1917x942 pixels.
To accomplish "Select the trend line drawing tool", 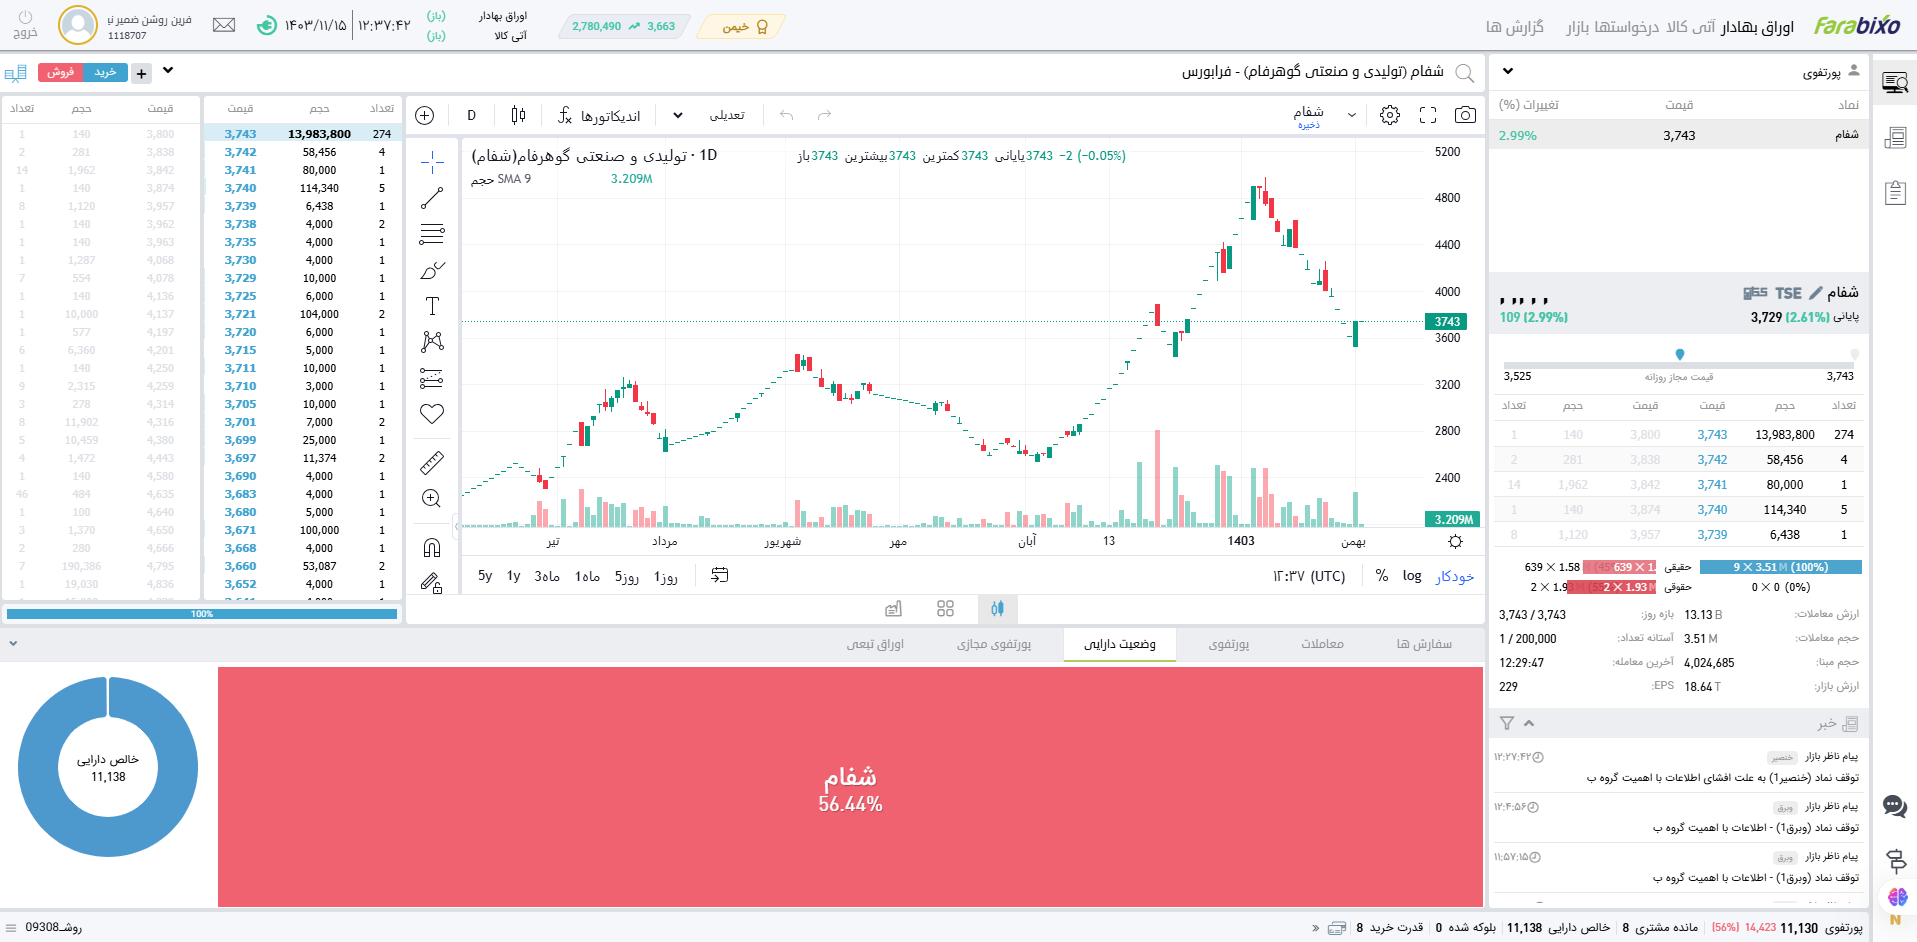I will tap(432, 198).
